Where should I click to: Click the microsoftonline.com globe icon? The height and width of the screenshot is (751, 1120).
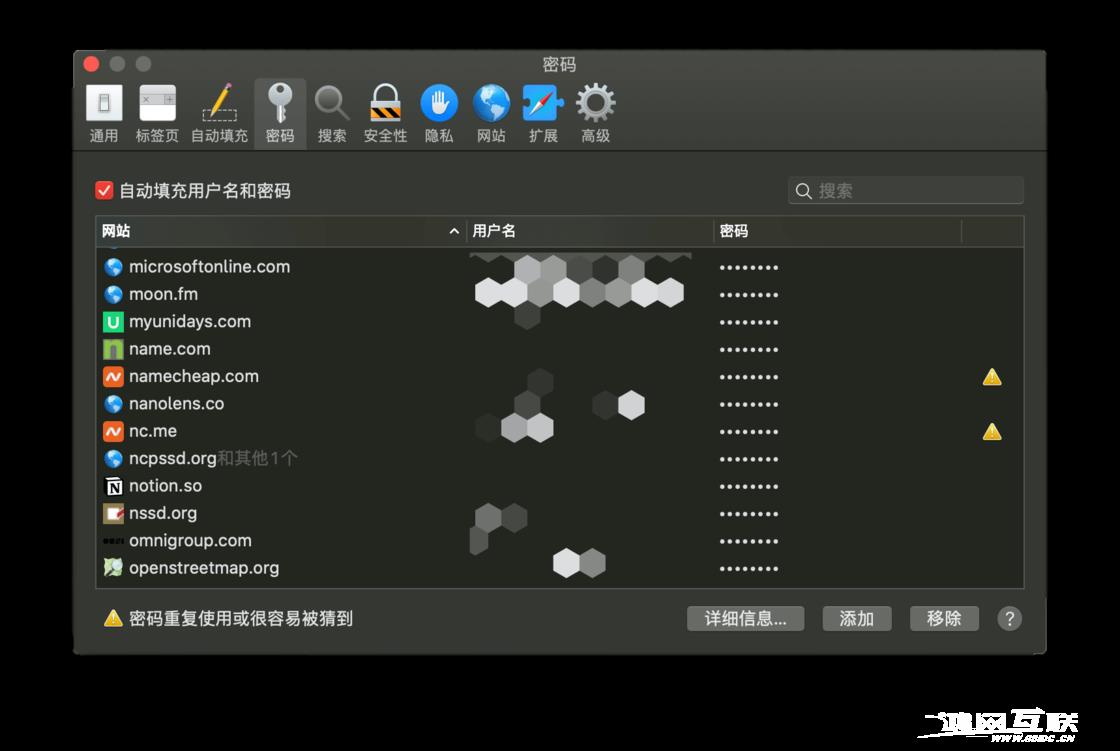[x=114, y=267]
